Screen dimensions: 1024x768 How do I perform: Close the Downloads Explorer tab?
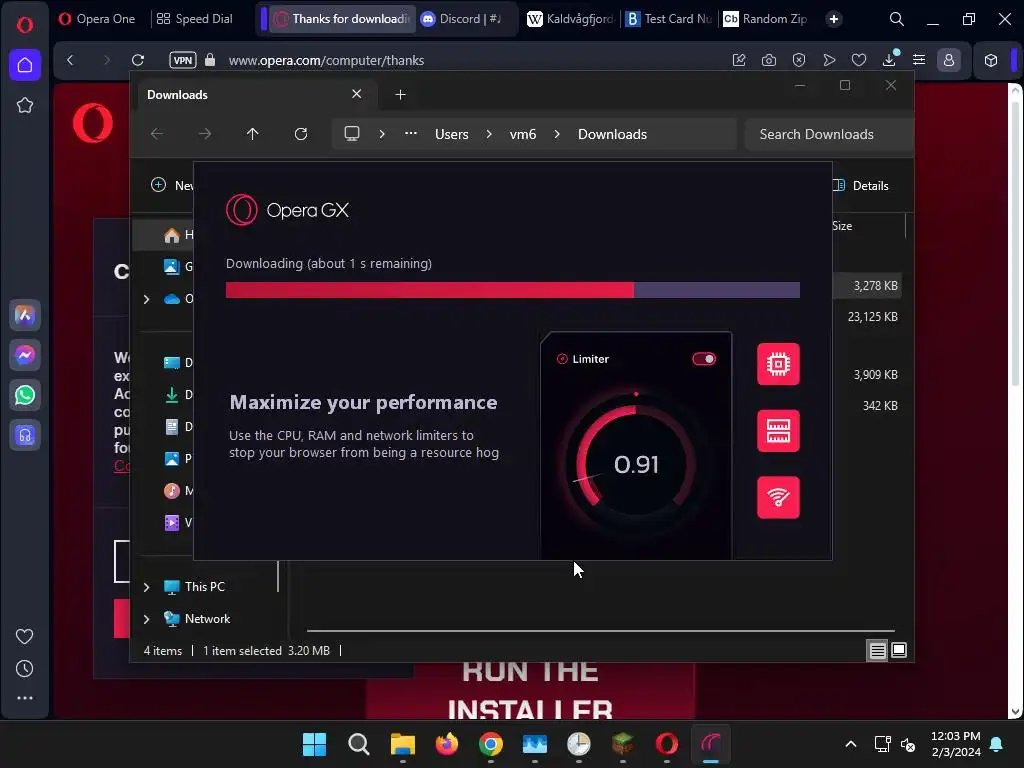[x=357, y=94]
